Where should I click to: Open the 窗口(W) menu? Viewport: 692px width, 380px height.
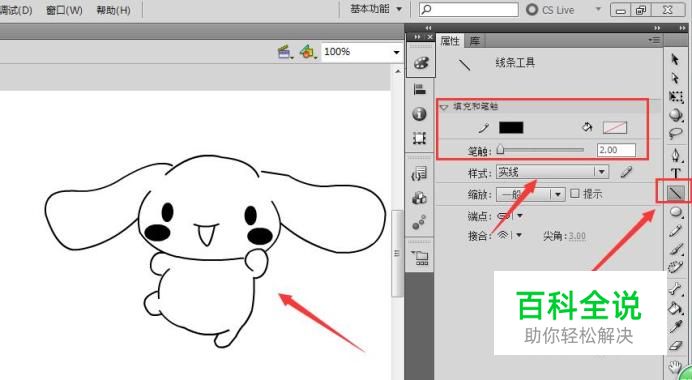64,10
